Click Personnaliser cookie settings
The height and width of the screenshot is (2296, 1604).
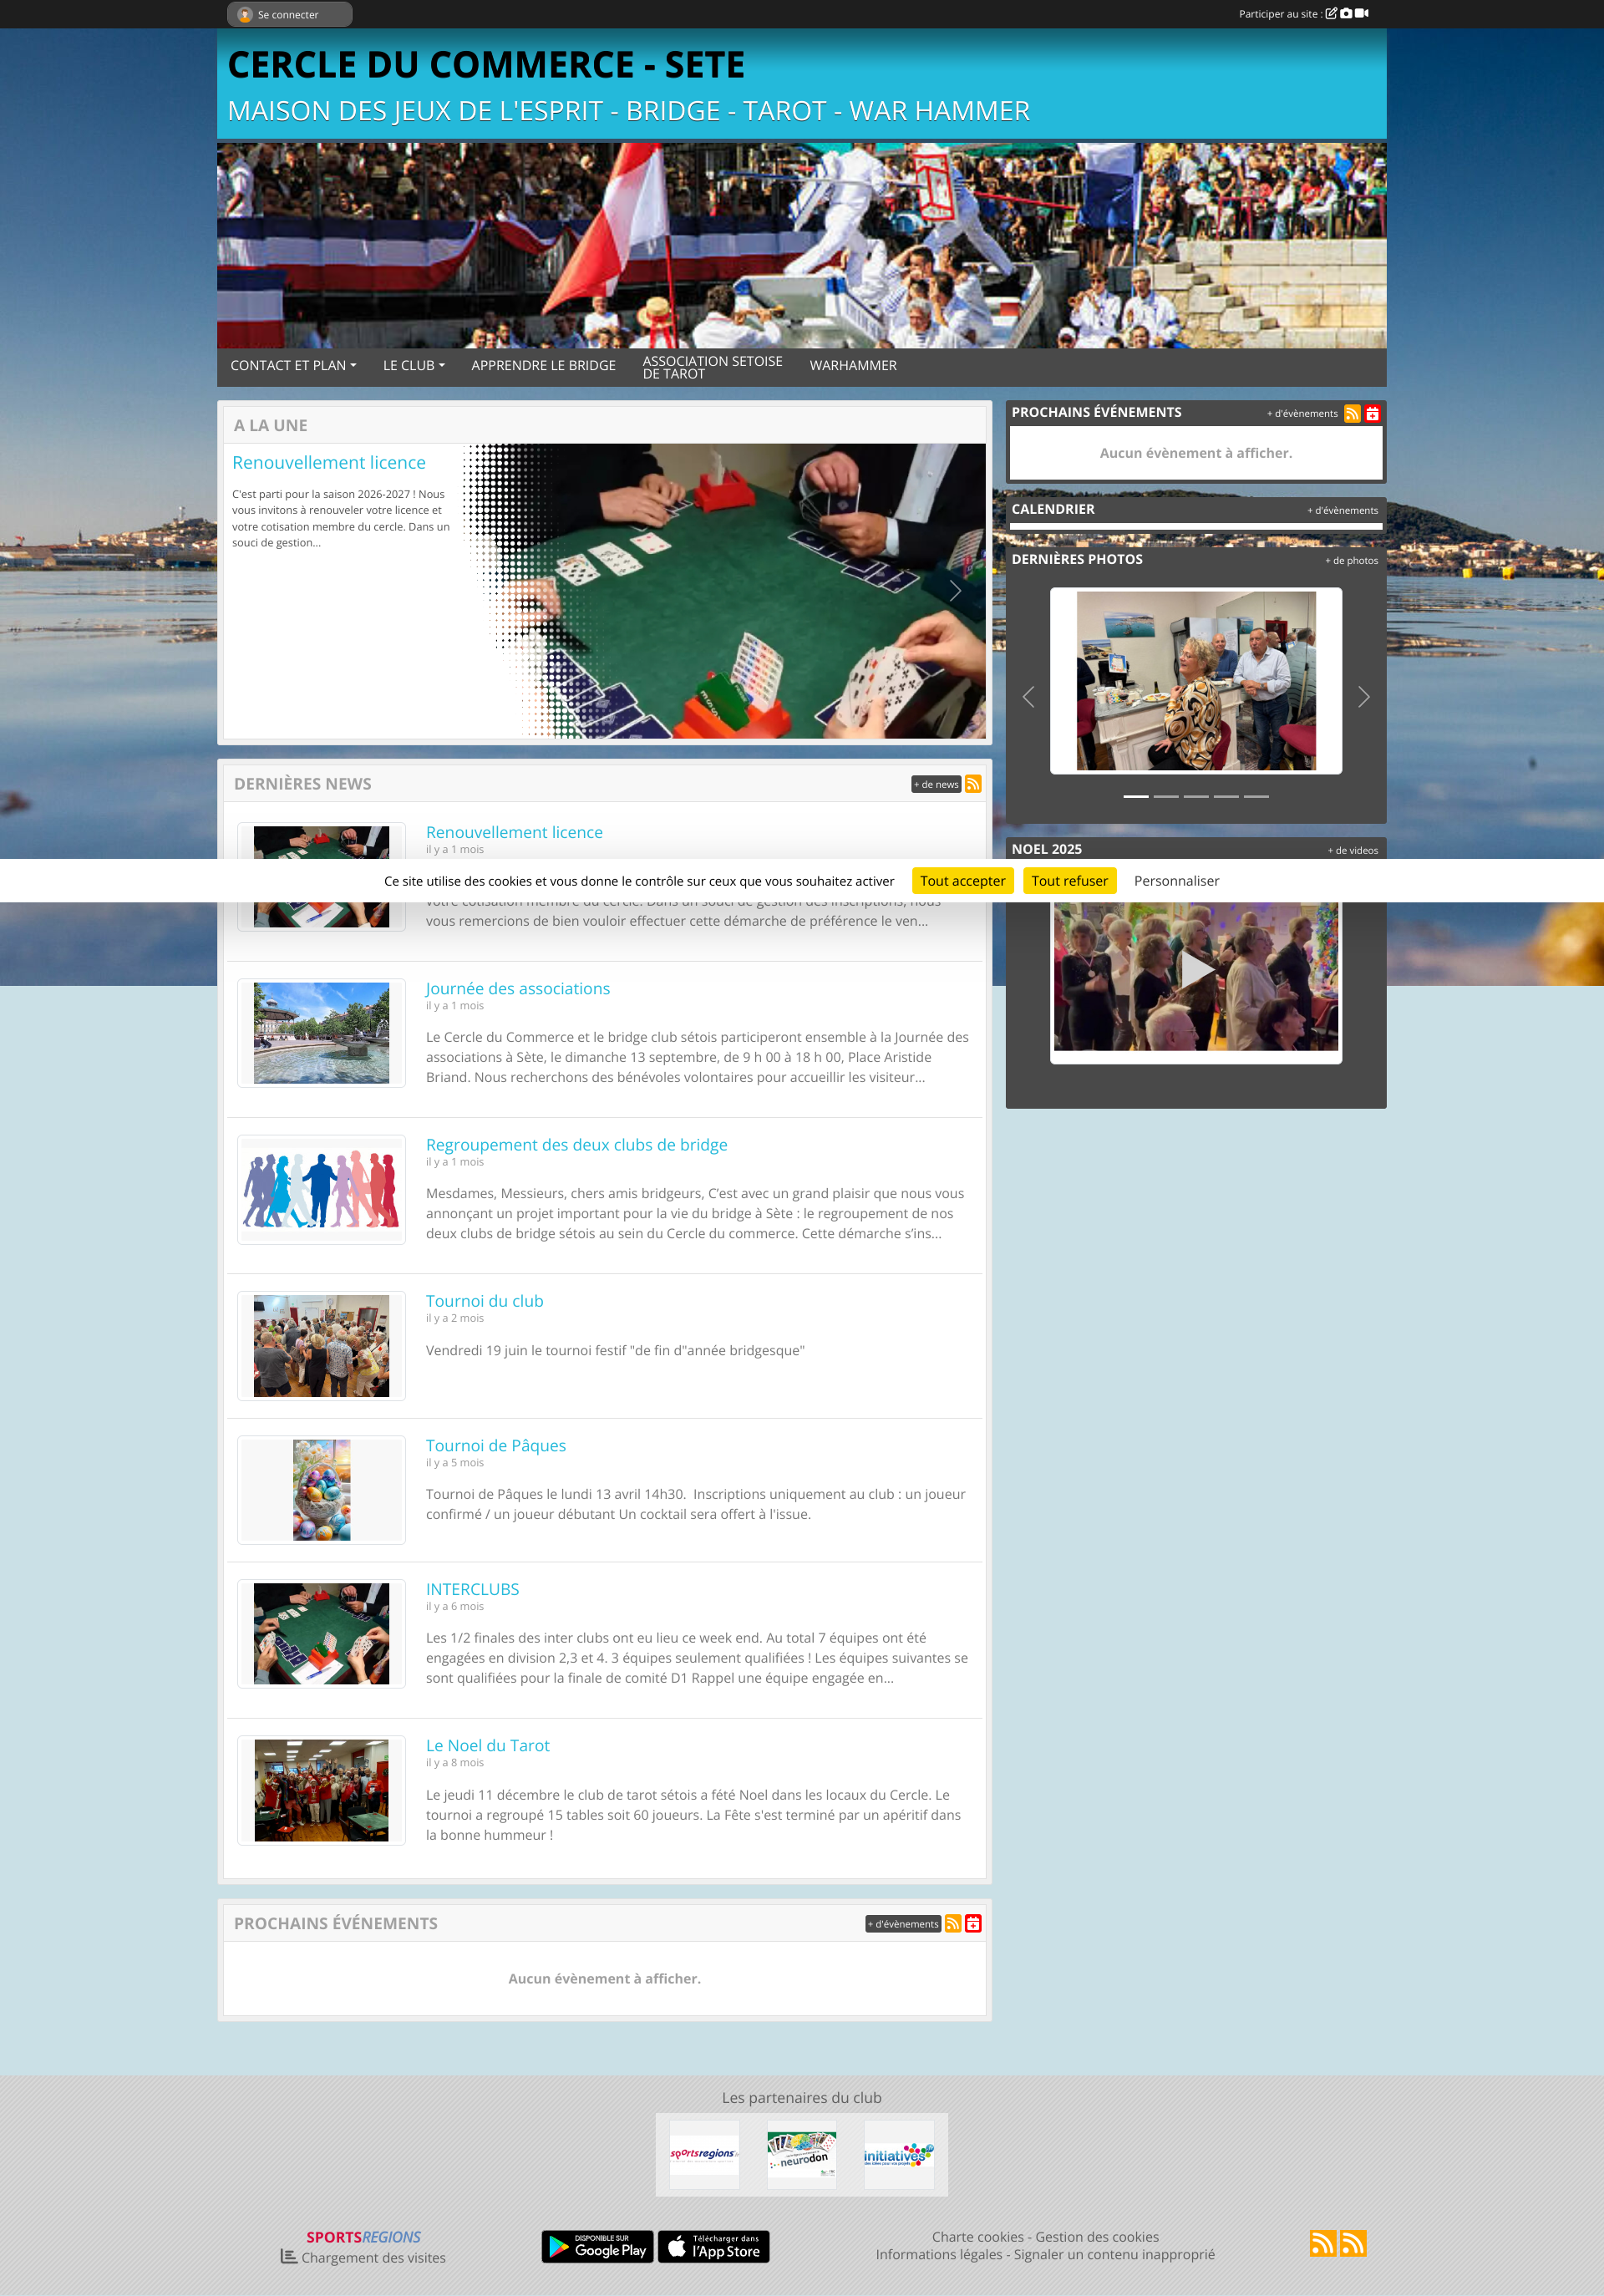click(1176, 881)
